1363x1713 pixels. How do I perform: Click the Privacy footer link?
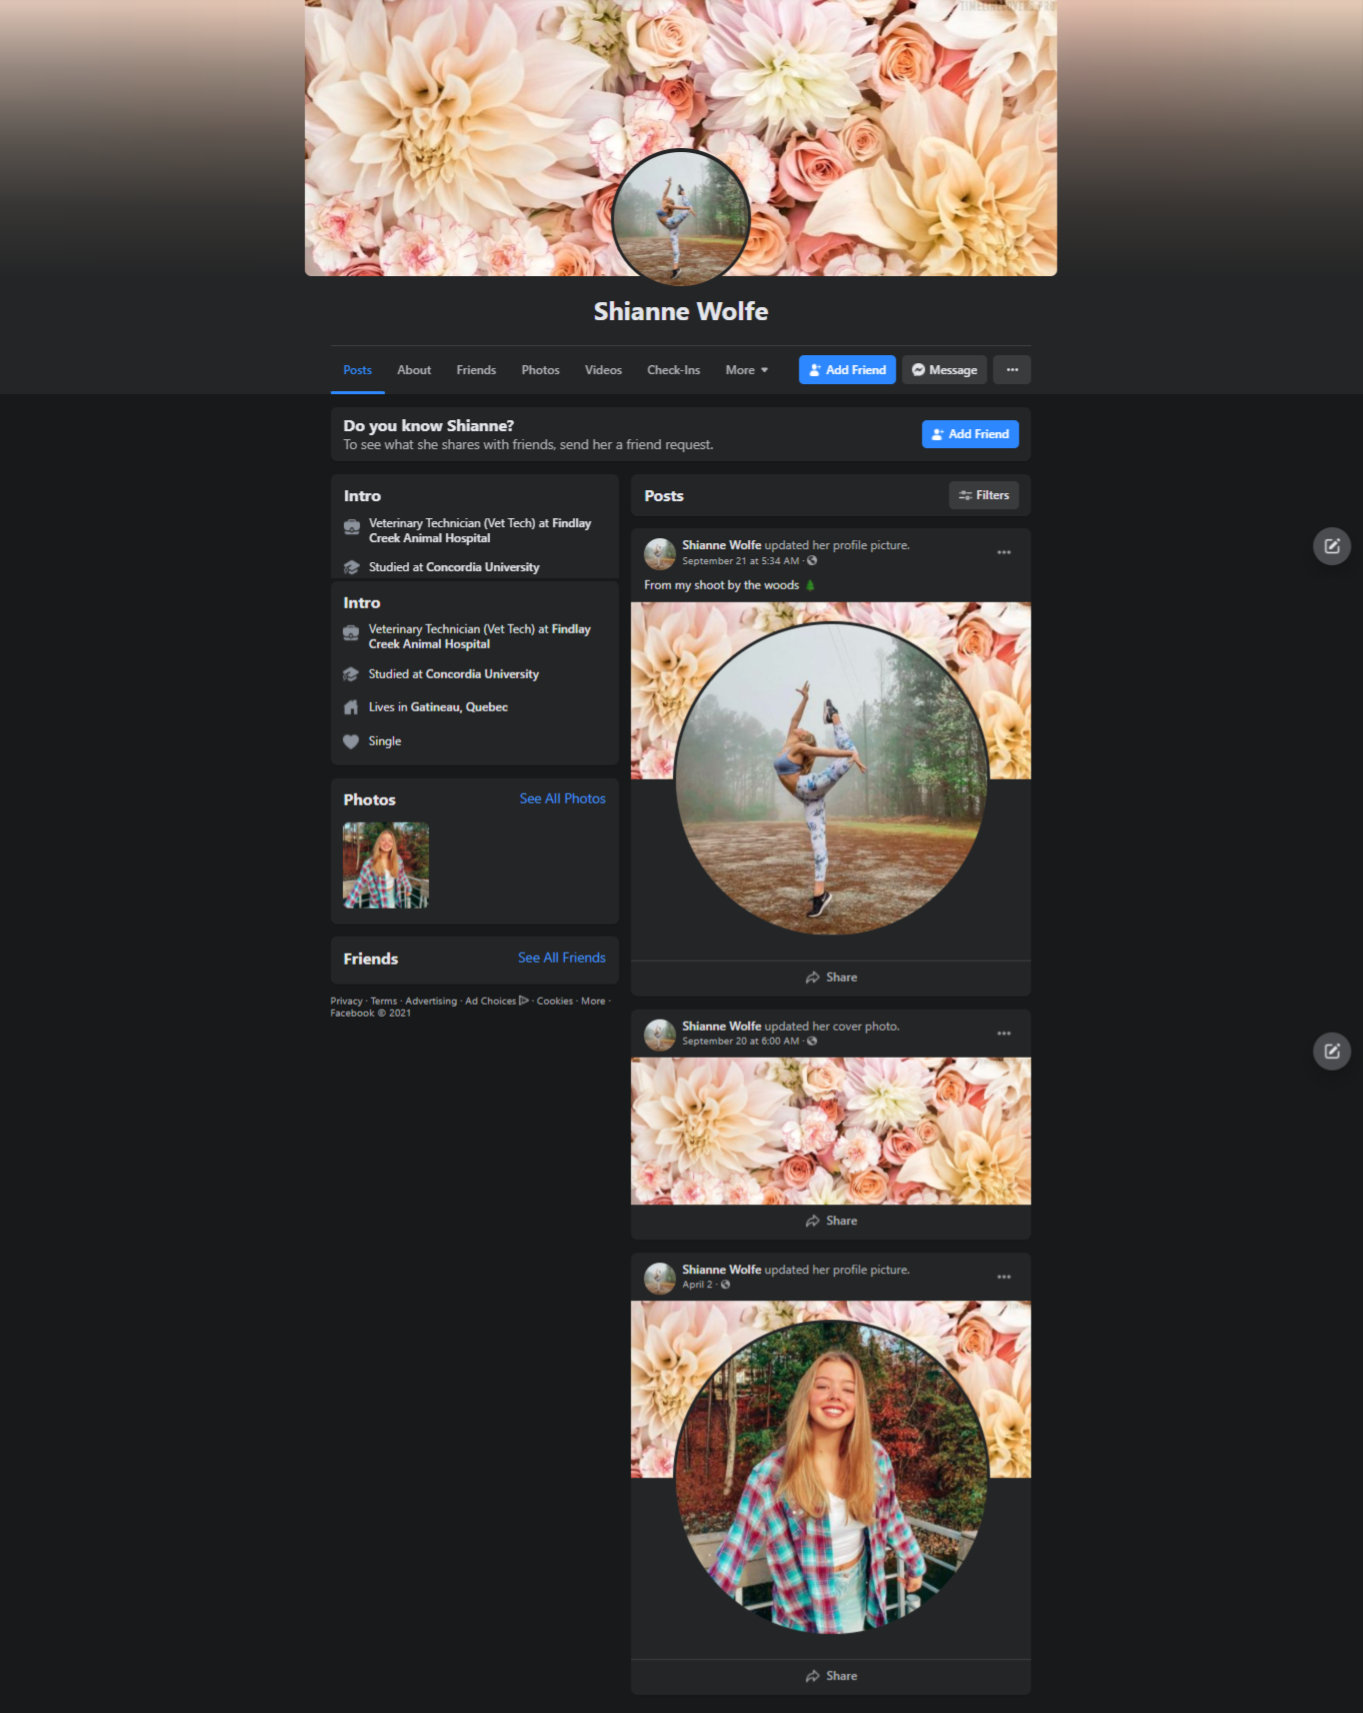[x=346, y=1001]
